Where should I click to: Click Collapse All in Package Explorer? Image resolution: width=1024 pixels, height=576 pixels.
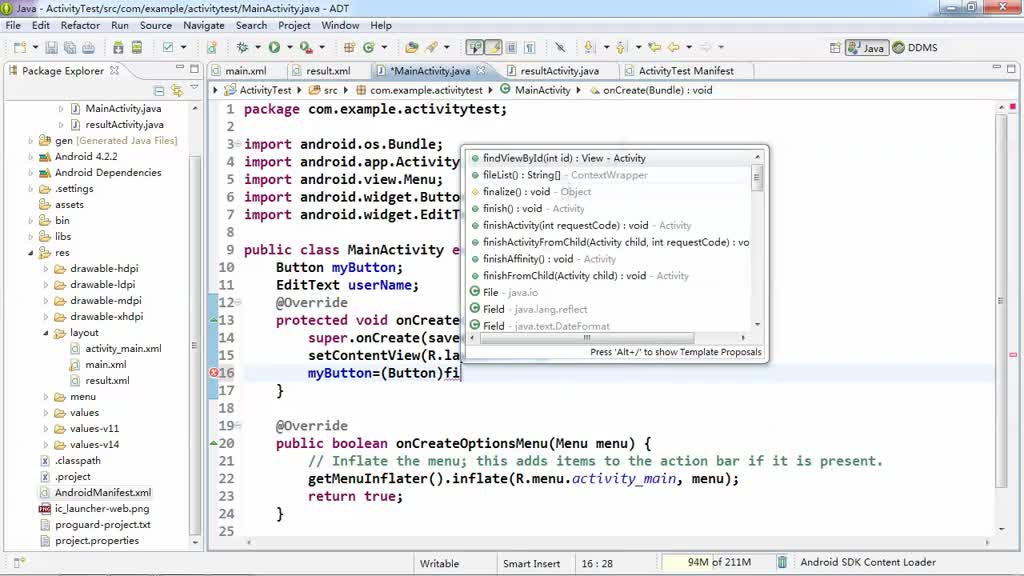point(159,89)
